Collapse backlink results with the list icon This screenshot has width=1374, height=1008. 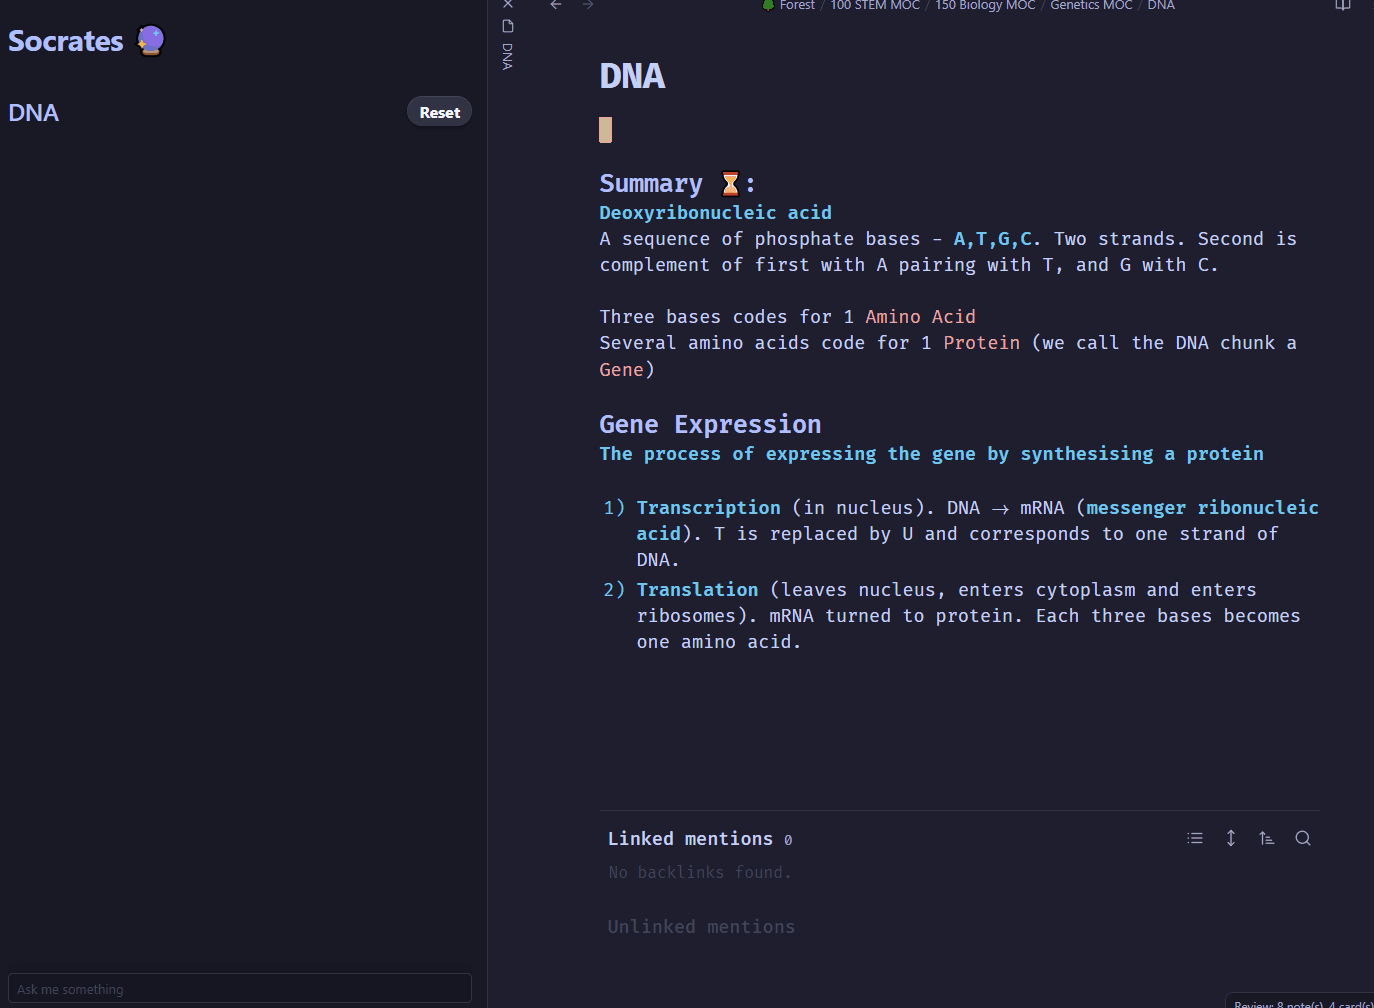click(x=1195, y=838)
